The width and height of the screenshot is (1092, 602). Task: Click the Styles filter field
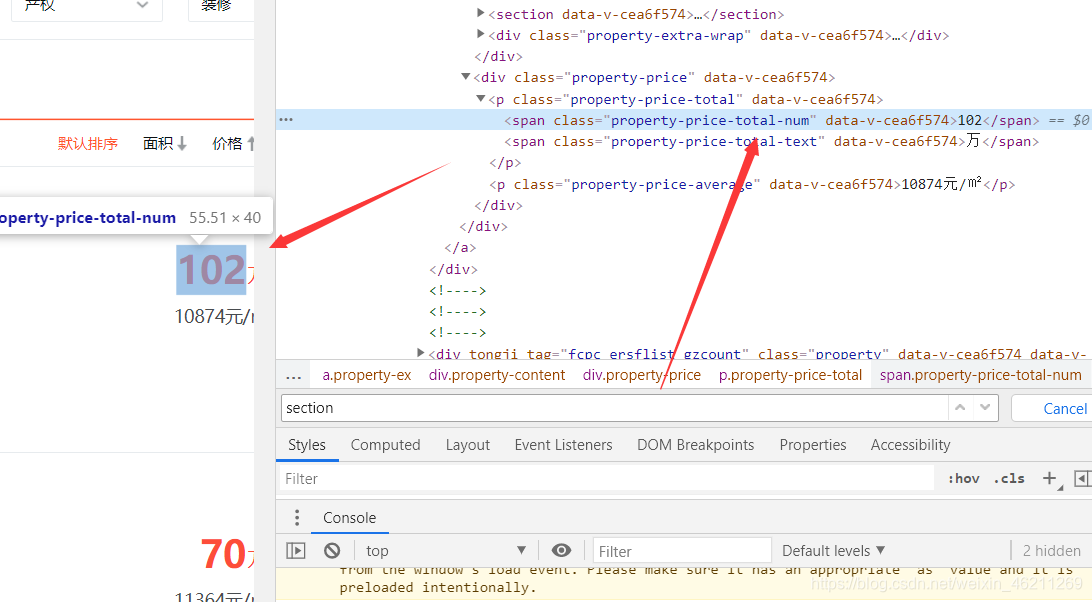[x=606, y=479]
